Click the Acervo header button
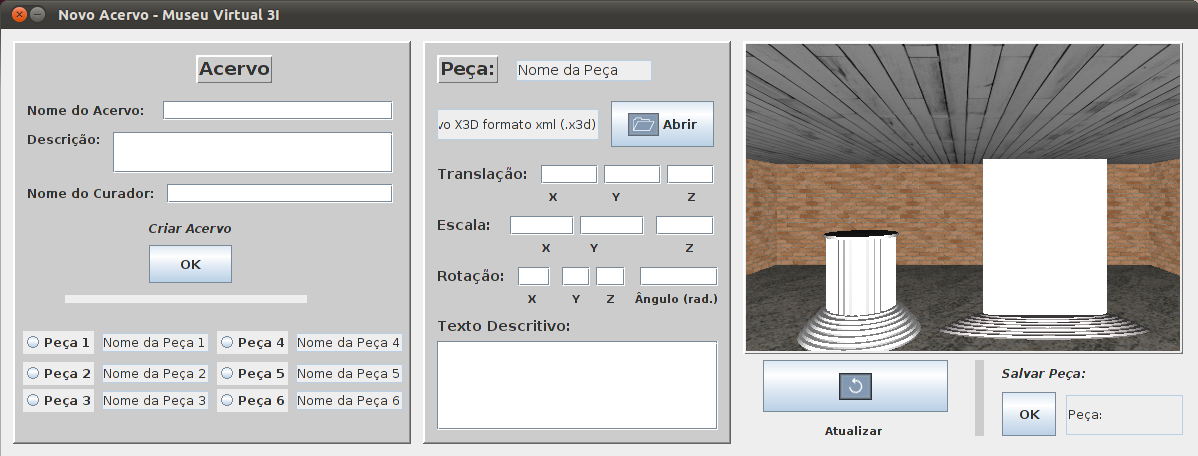Screen dimensions: 1198x456 point(235,70)
